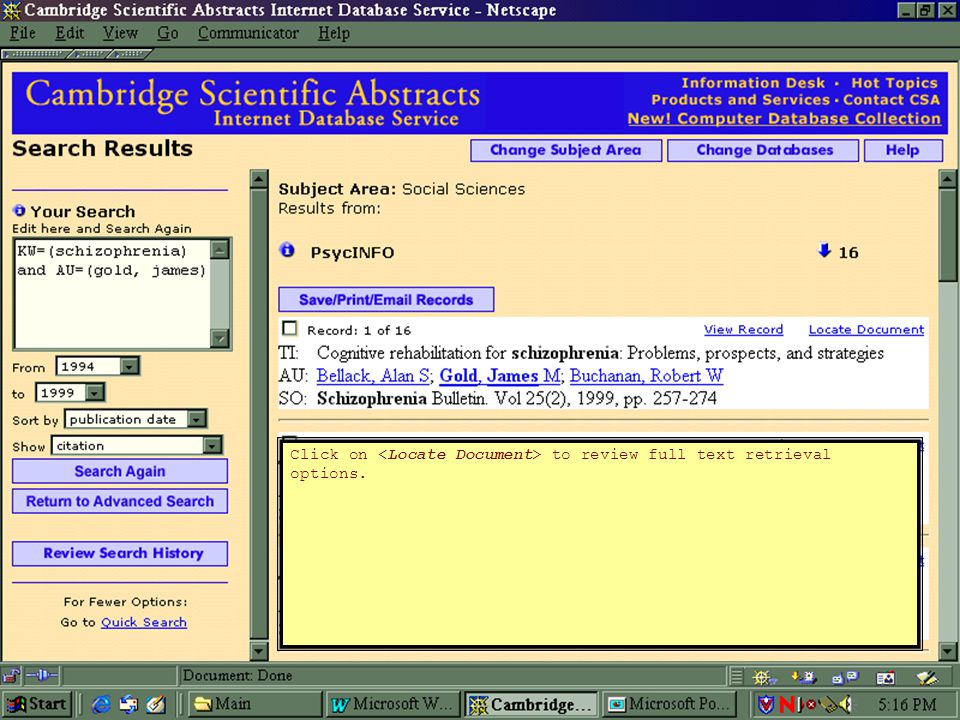Screen dimensions: 960x720
Task: Open the Mailbox icon in component bar
Action: (803, 677)
